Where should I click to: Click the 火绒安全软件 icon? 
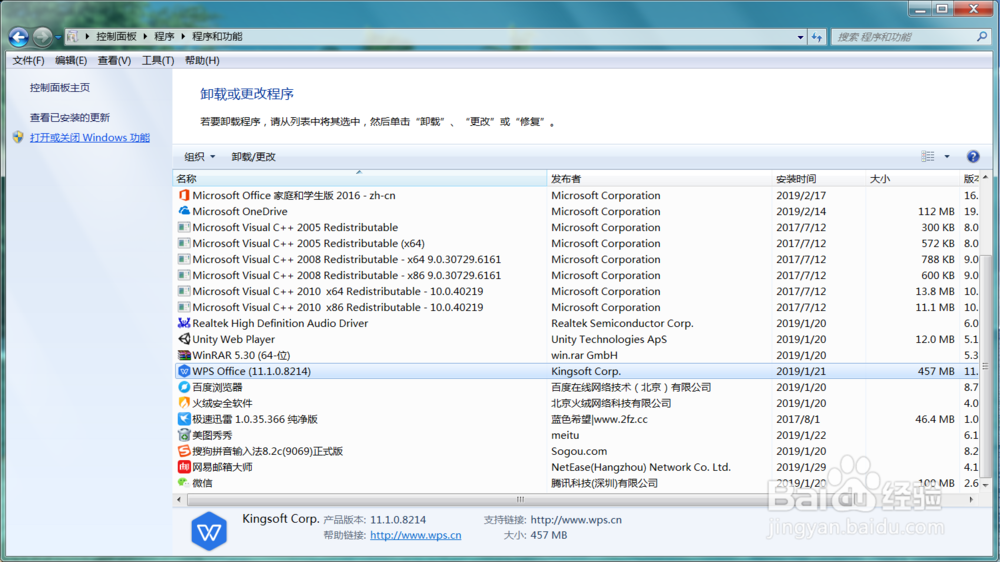click(x=184, y=403)
